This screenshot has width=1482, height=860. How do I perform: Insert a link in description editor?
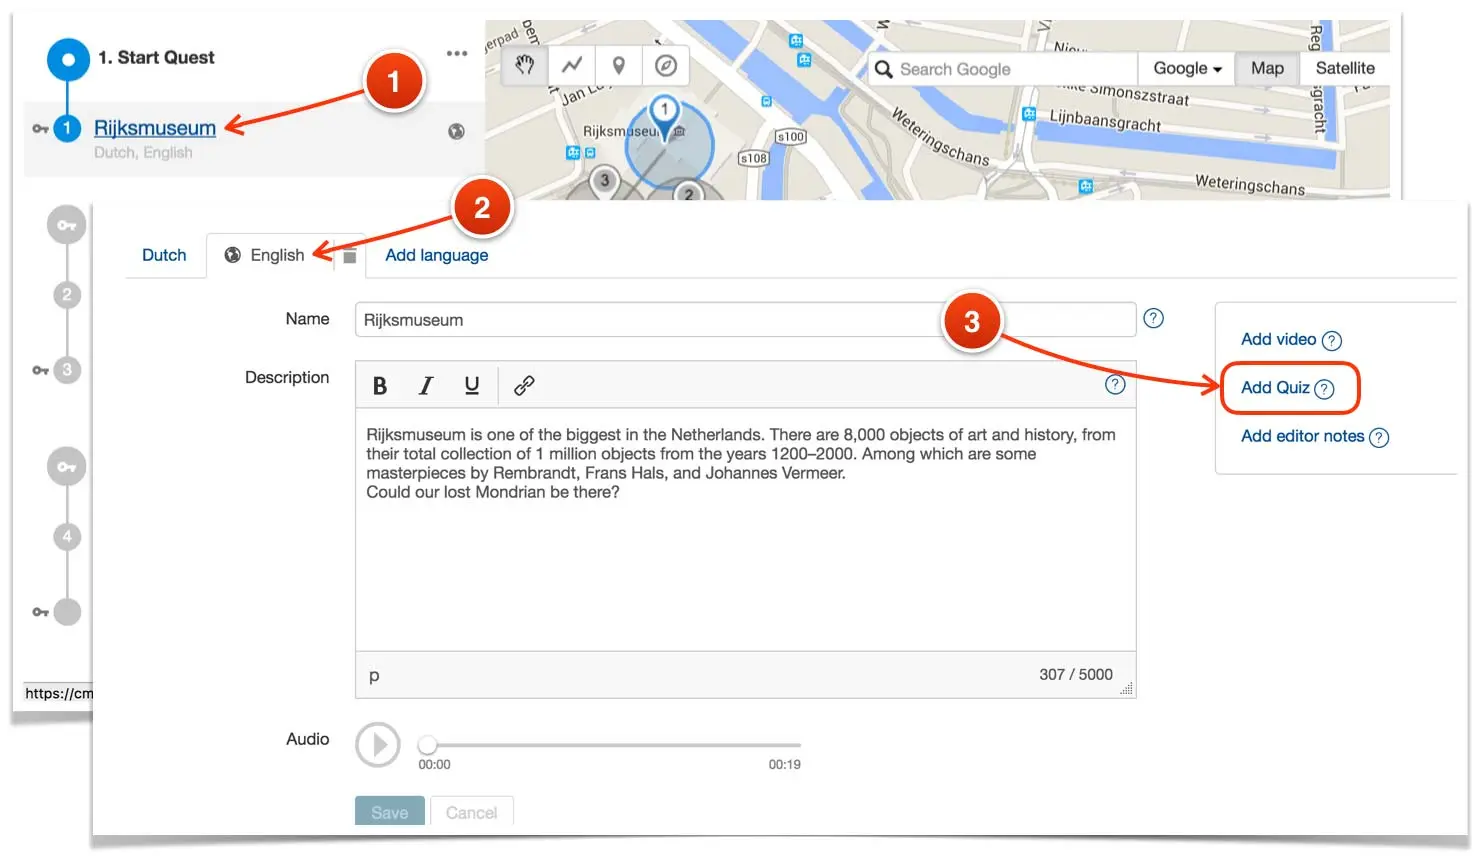(524, 386)
